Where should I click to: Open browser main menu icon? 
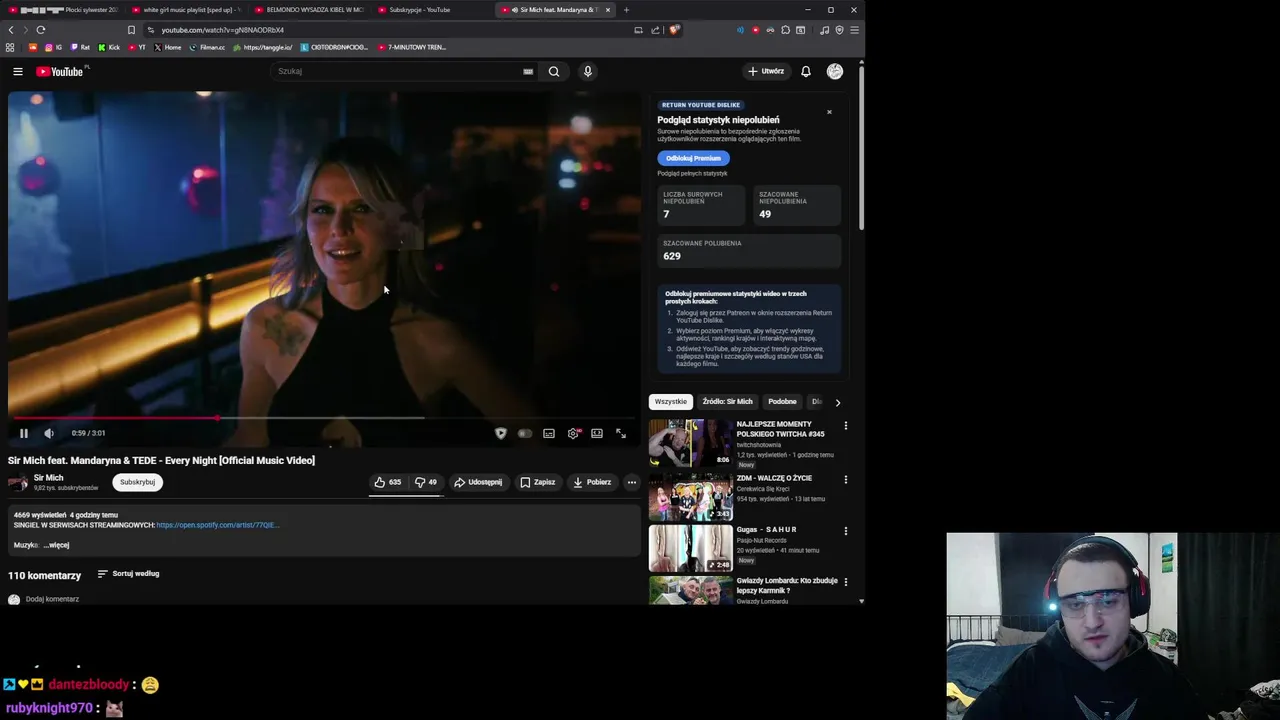(854, 30)
